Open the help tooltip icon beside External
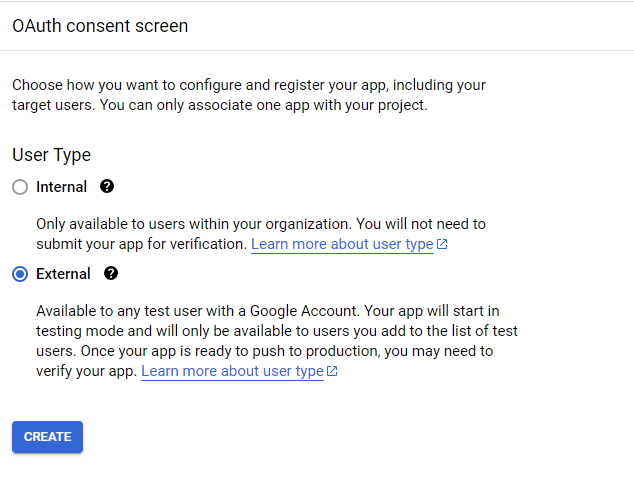 pos(111,273)
